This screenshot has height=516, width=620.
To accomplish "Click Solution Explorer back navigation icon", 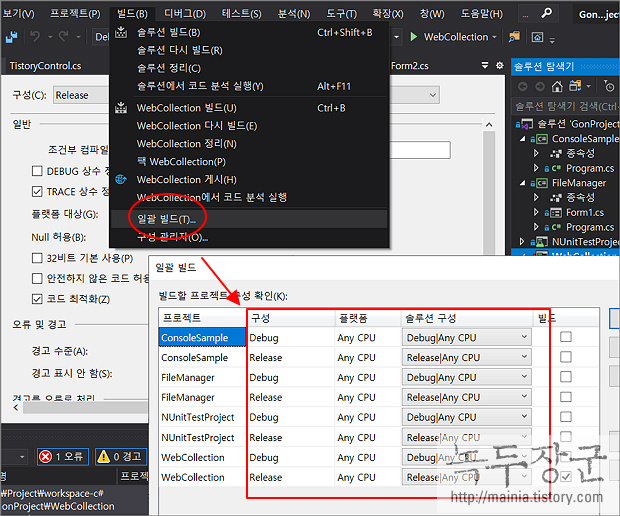I will pyautogui.click(x=523, y=86).
